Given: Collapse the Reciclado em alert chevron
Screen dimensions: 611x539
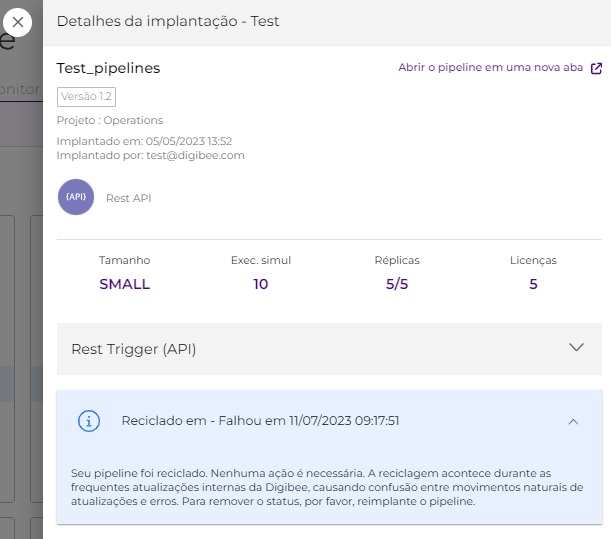Looking at the screenshot, I should (x=573, y=421).
